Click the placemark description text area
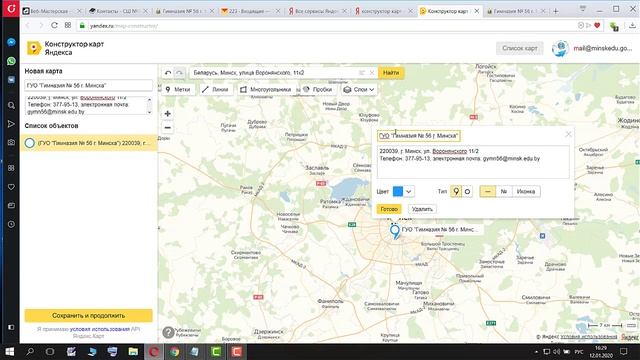The width and height of the screenshot is (640, 360). (x=473, y=162)
